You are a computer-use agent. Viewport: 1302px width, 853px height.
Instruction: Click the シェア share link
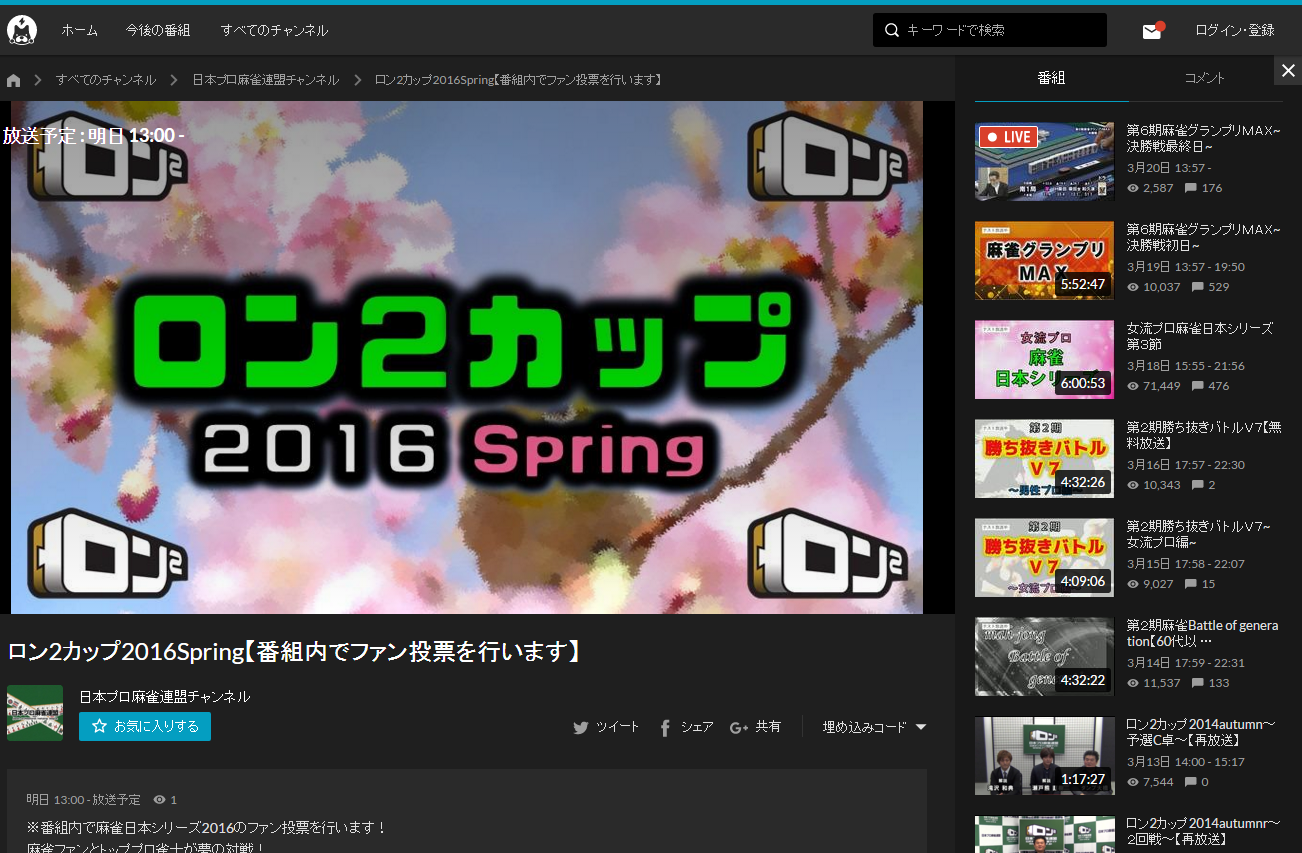pos(686,727)
